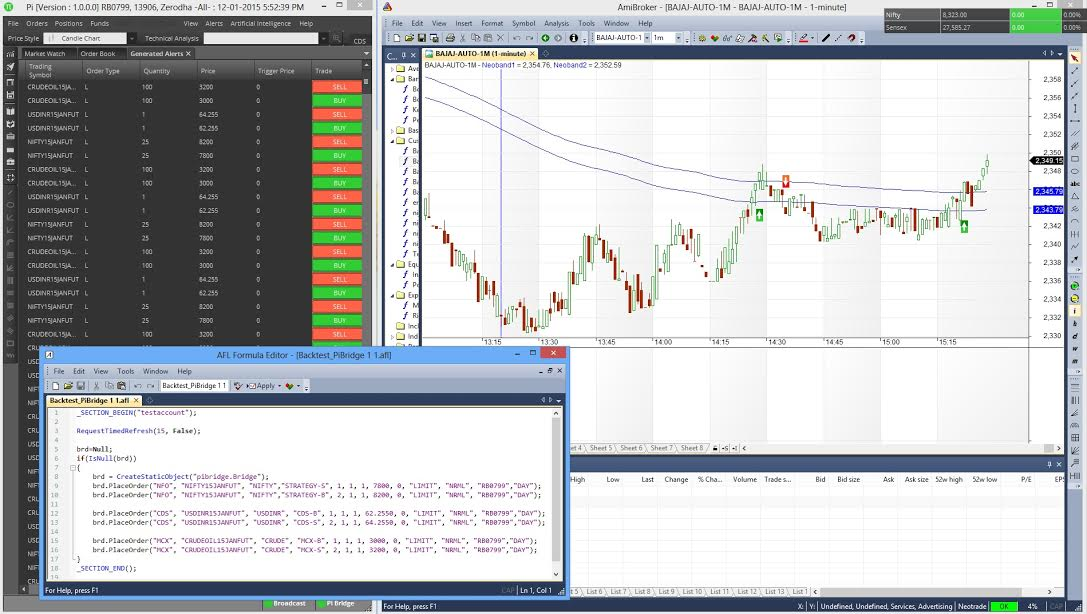The width and height of the screenshot is (1087, 614).
Task: Open Price Style Candle Chart dropdown
Action: point(132,39)
